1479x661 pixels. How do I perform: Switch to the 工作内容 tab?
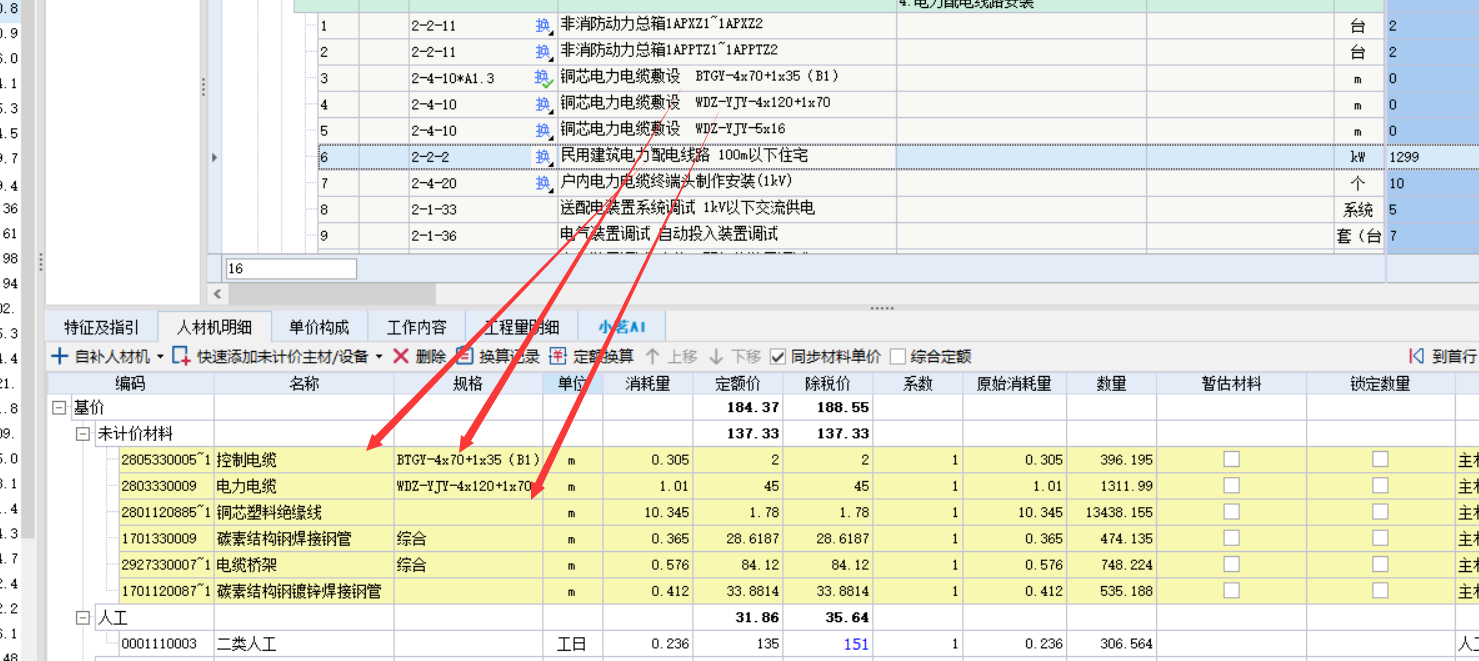(417, 327)
